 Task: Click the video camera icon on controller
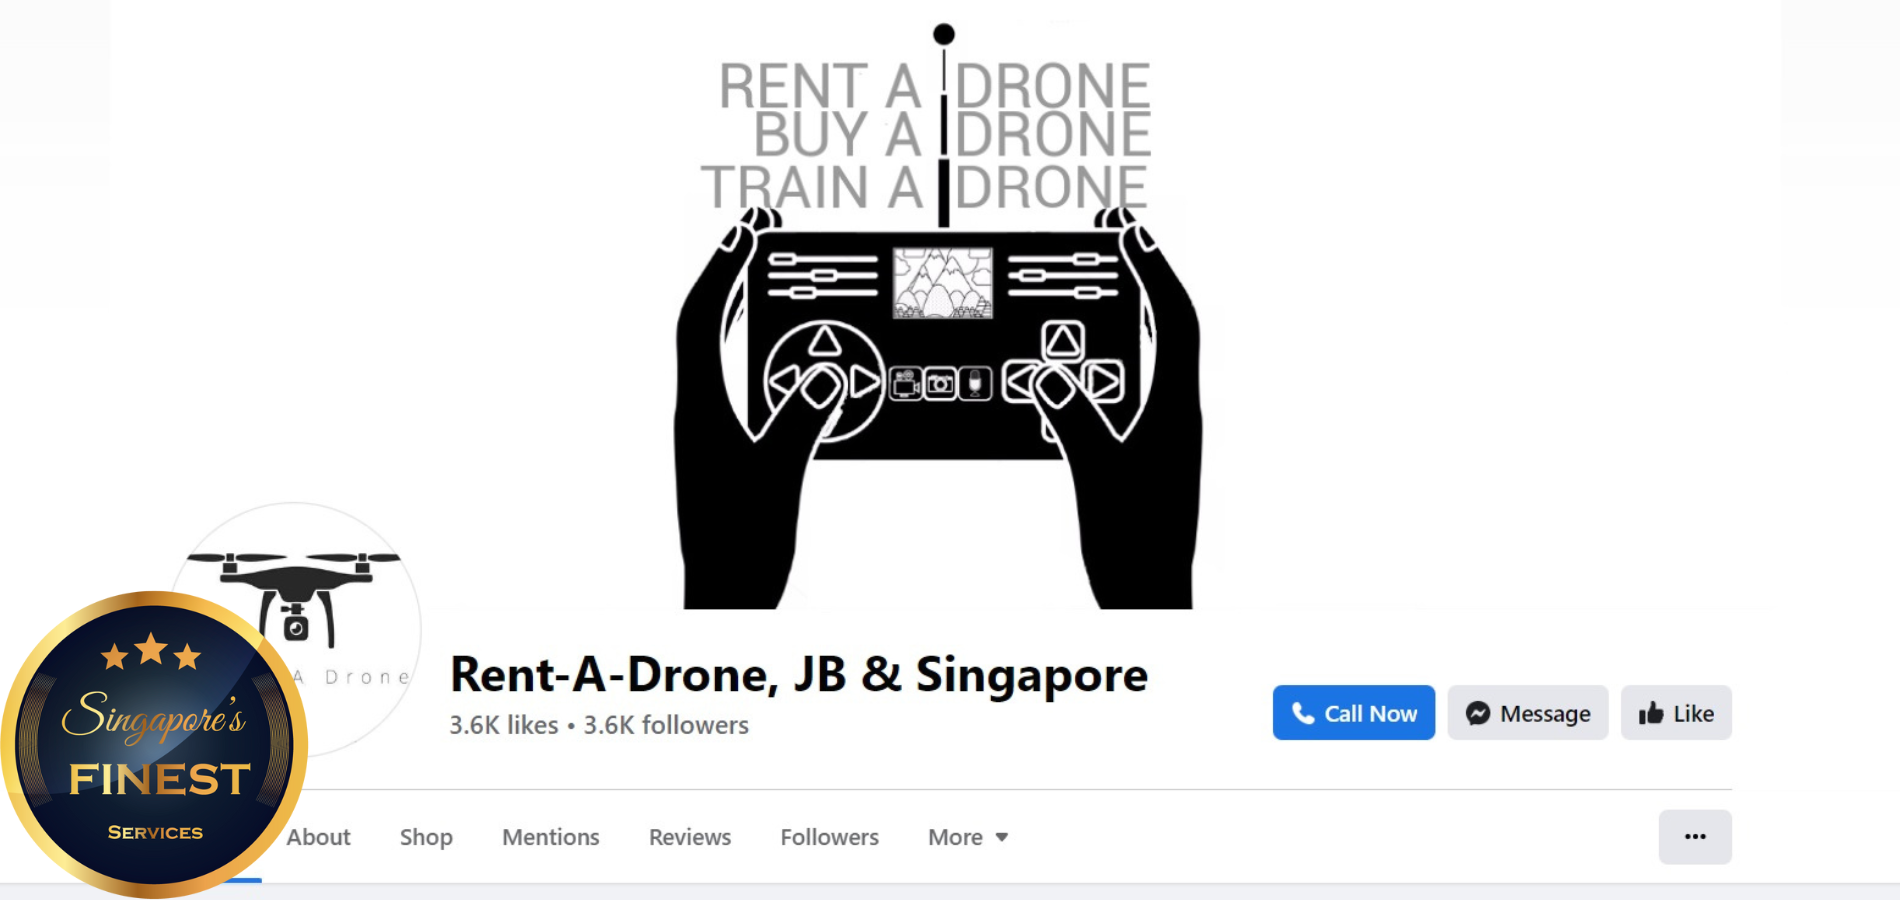coord(906,384)
